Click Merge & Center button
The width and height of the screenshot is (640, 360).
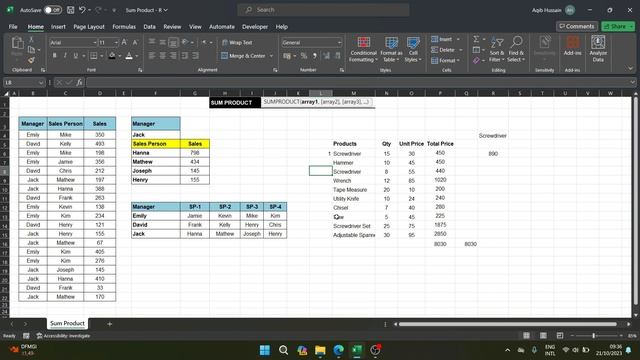click(x=244, y=56)
